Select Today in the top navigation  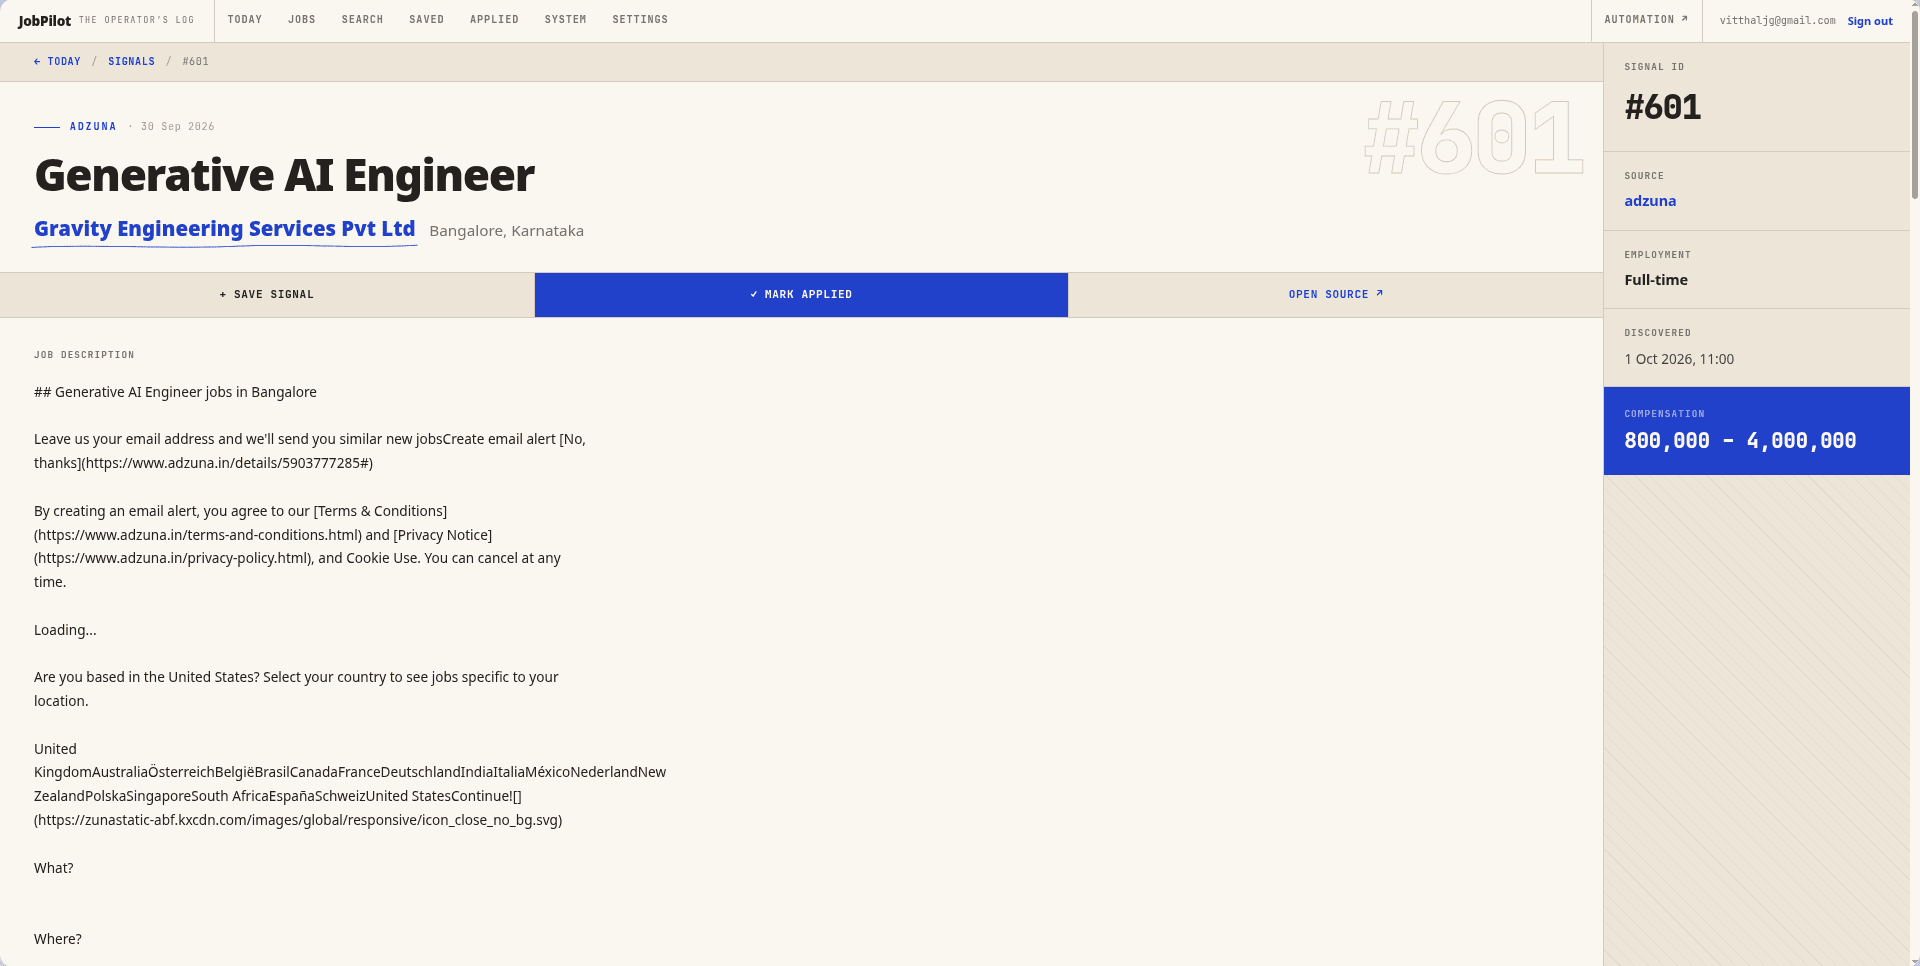245,20
